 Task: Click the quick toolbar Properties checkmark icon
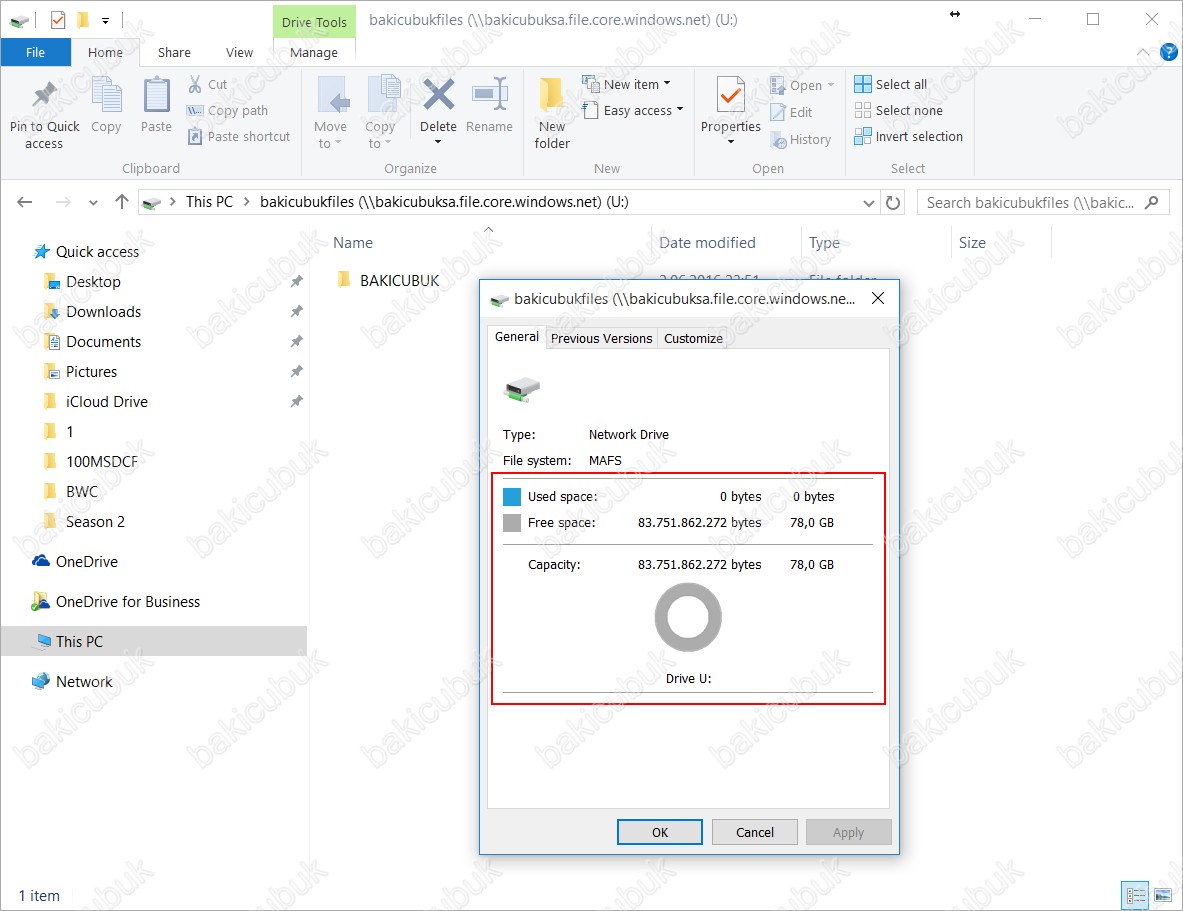58,20
